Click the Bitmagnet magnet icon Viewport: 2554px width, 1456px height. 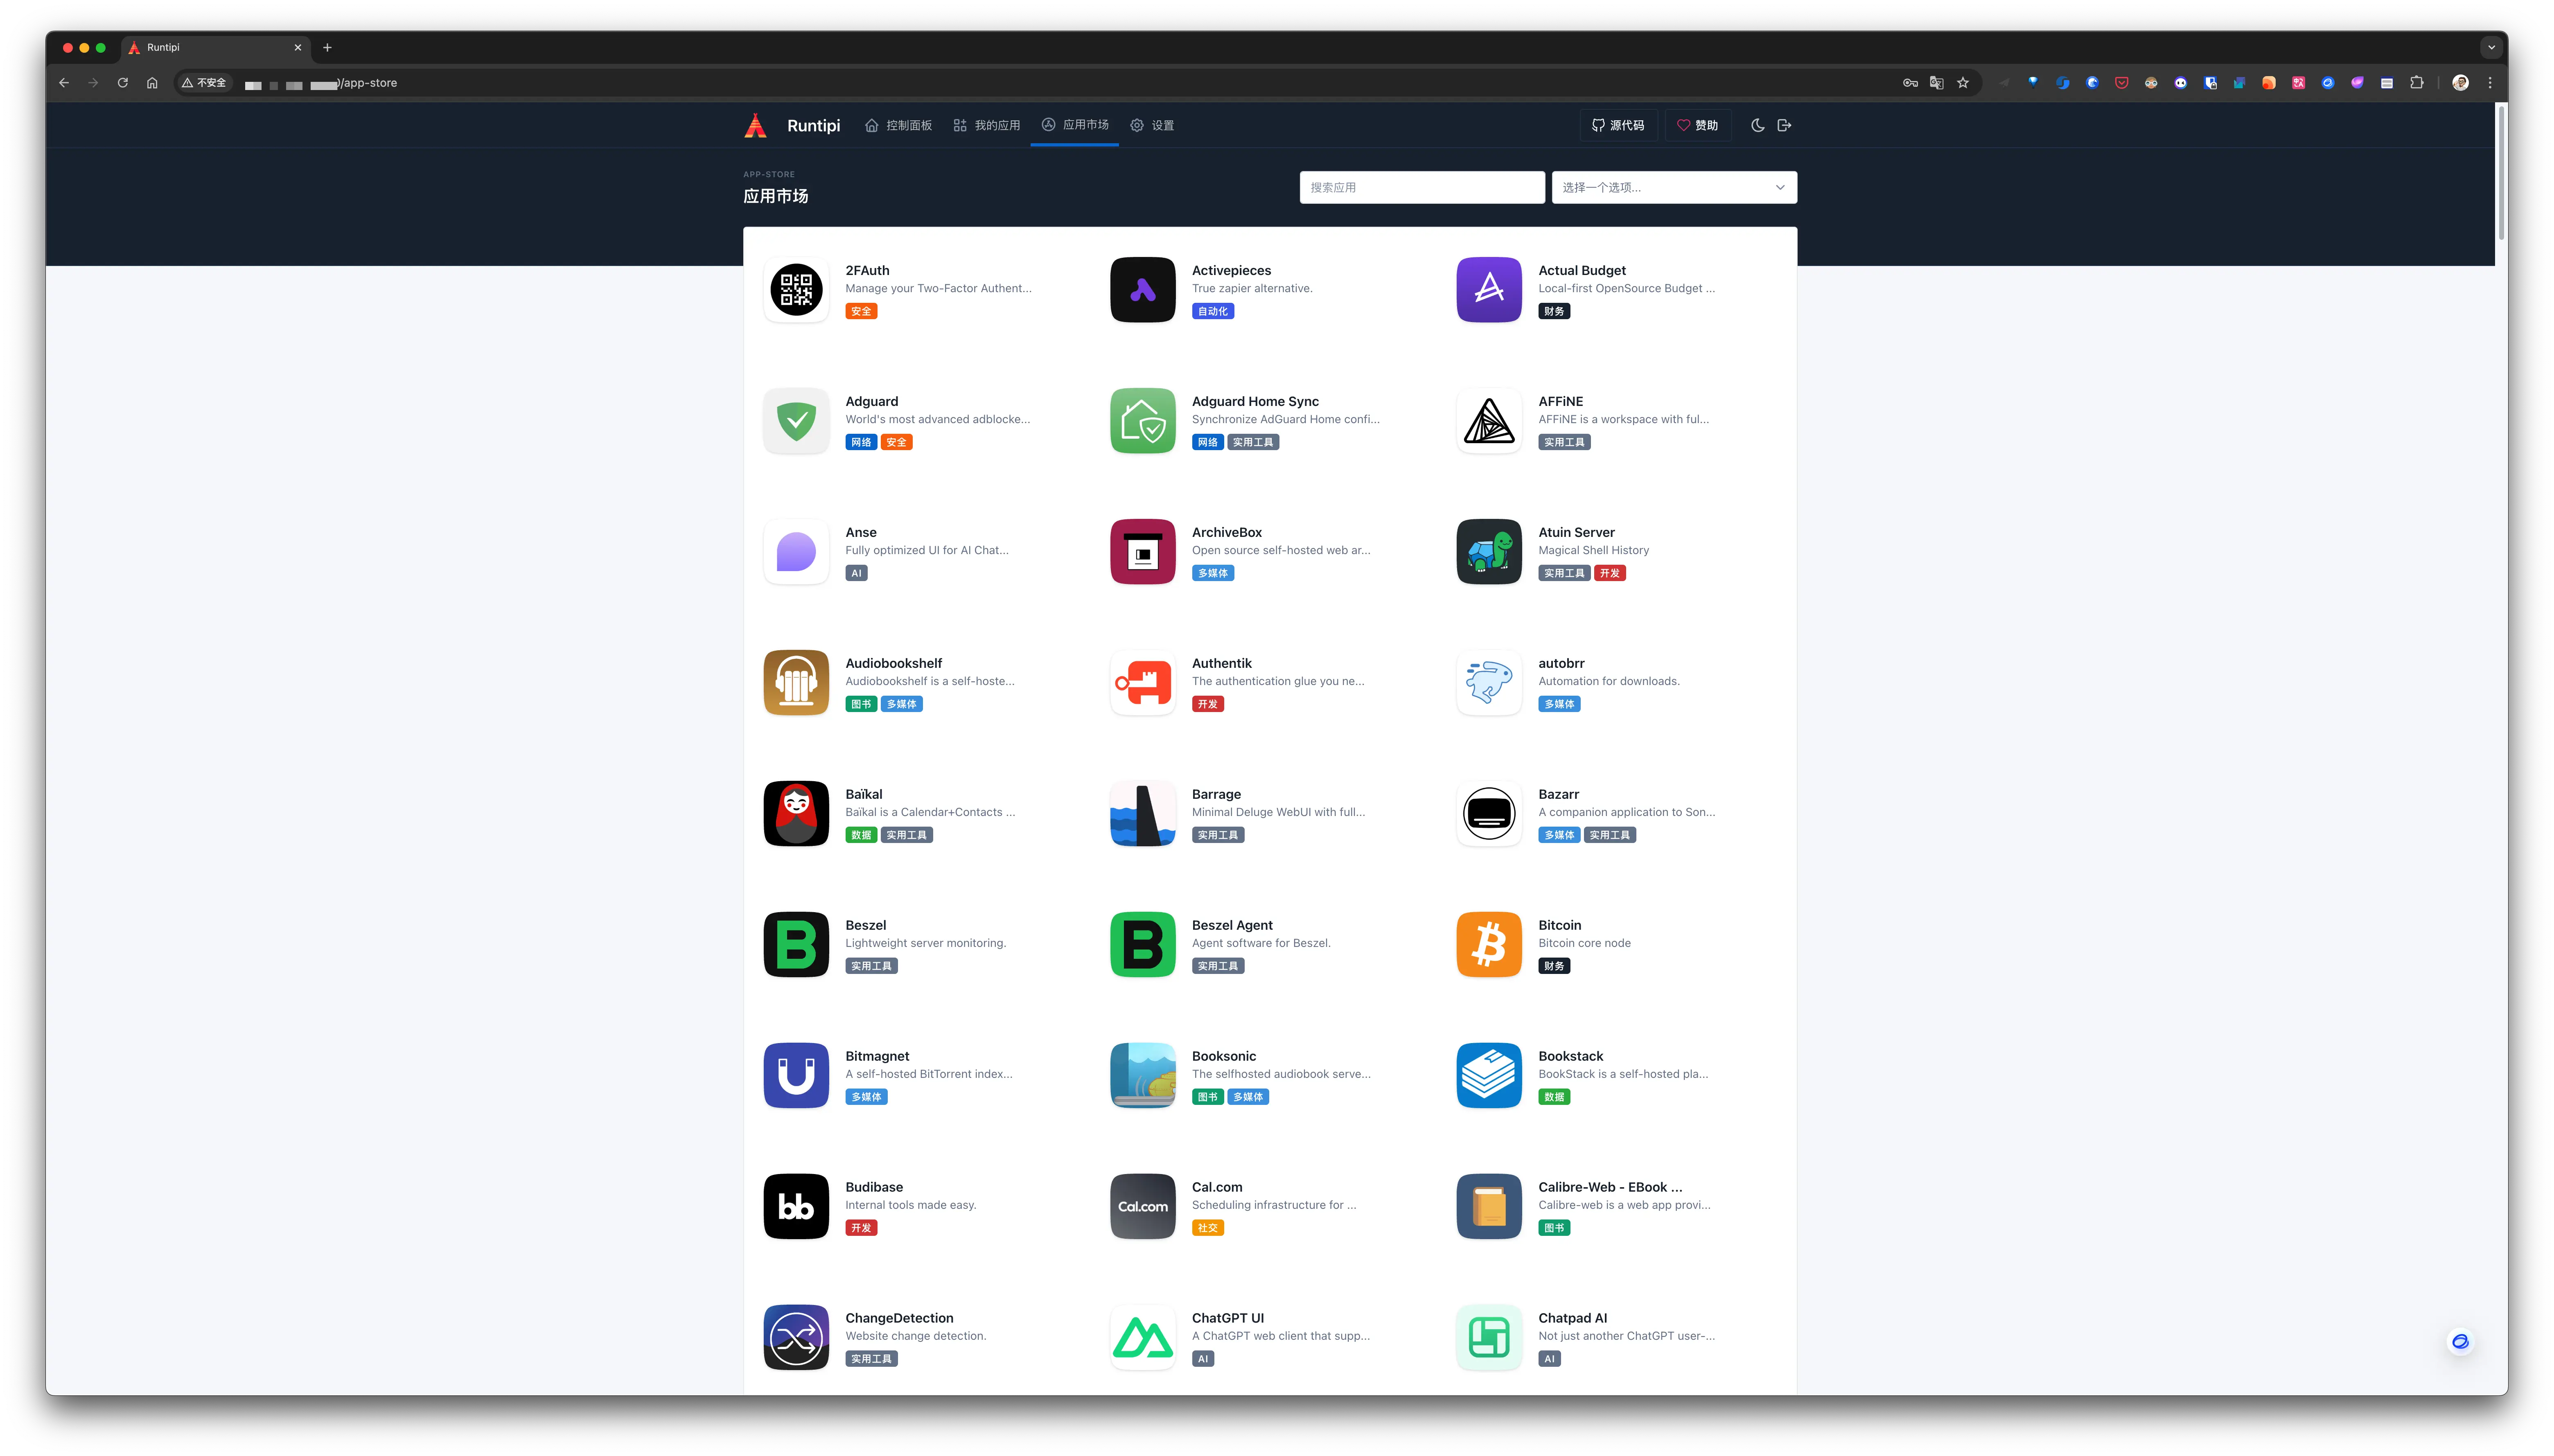pyautogui.click(x=796, y=1075)
